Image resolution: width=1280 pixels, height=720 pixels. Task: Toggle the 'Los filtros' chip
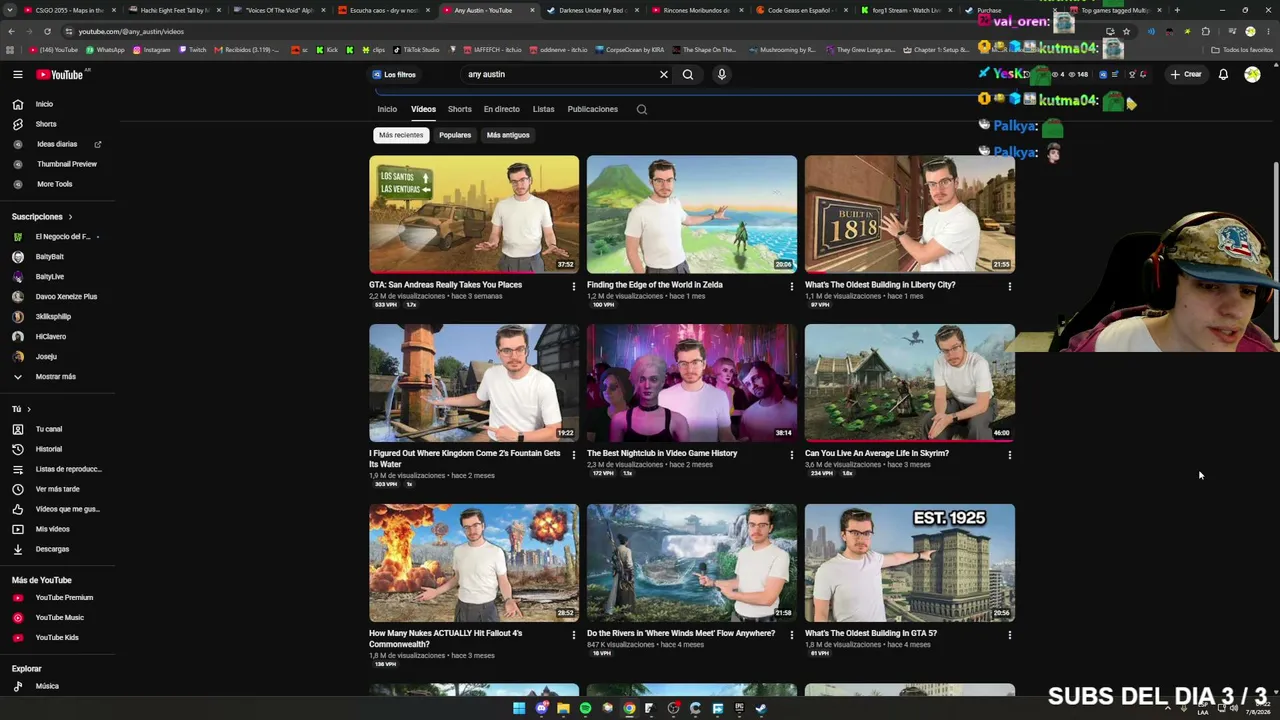point(394,74)
